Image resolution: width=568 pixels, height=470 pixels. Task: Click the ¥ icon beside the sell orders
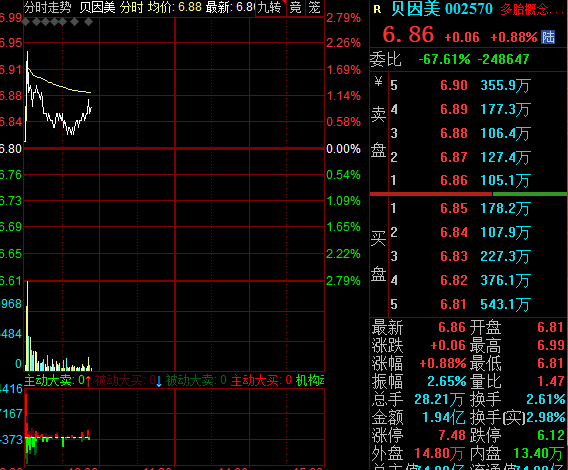pos(378,82)
